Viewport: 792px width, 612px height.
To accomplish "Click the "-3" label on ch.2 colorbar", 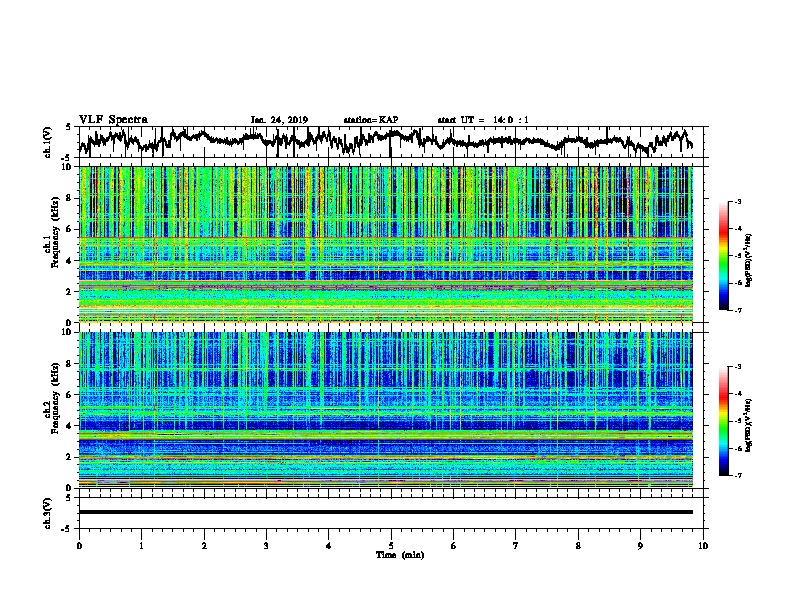I will (x=737, y=367).
